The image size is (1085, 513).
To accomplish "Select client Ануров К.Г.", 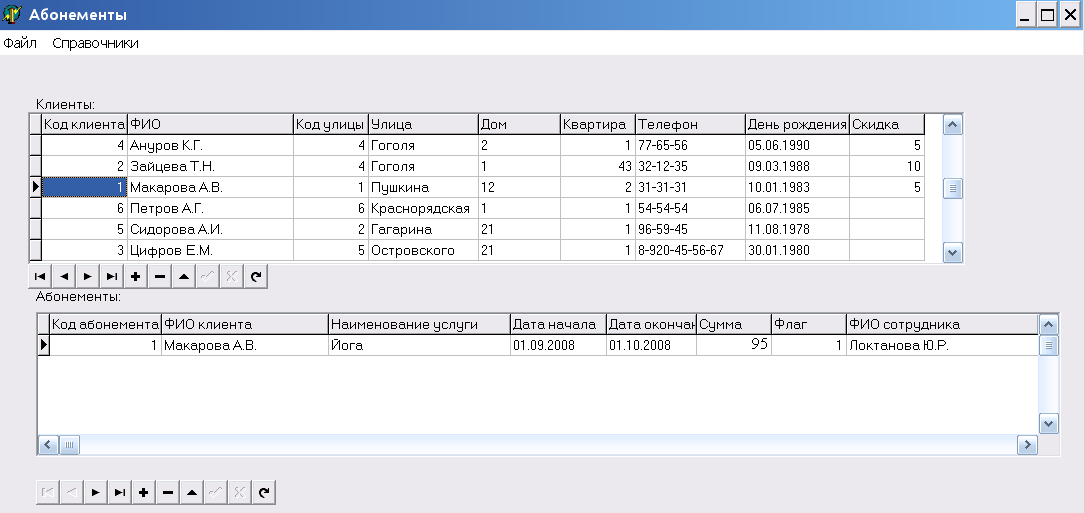I will (x=210, y=145).
